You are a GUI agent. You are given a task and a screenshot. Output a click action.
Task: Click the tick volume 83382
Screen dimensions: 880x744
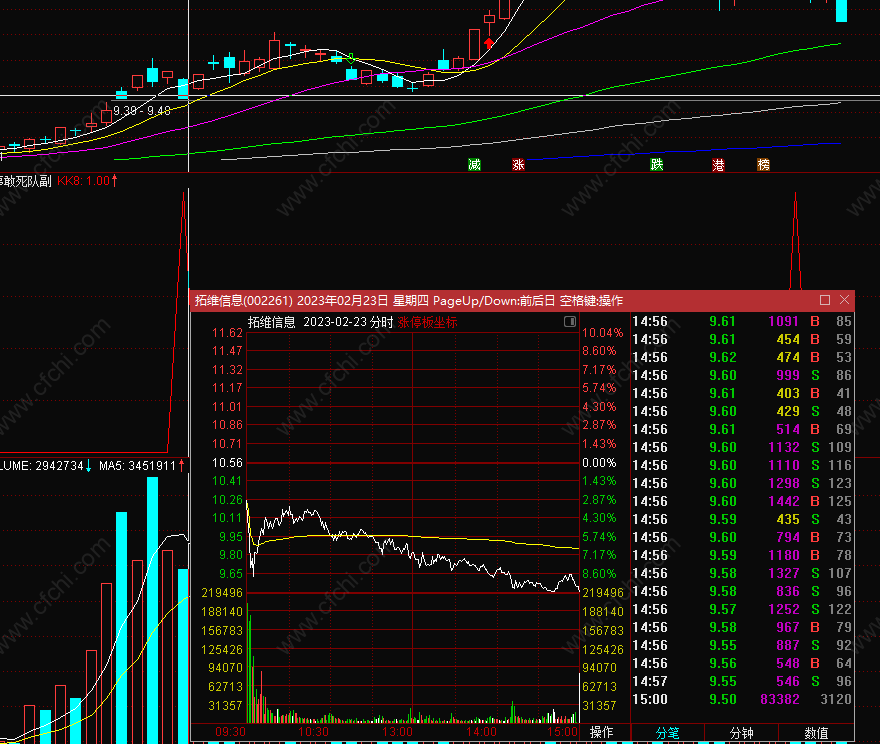pyautogui.click(x=780, y=699)
